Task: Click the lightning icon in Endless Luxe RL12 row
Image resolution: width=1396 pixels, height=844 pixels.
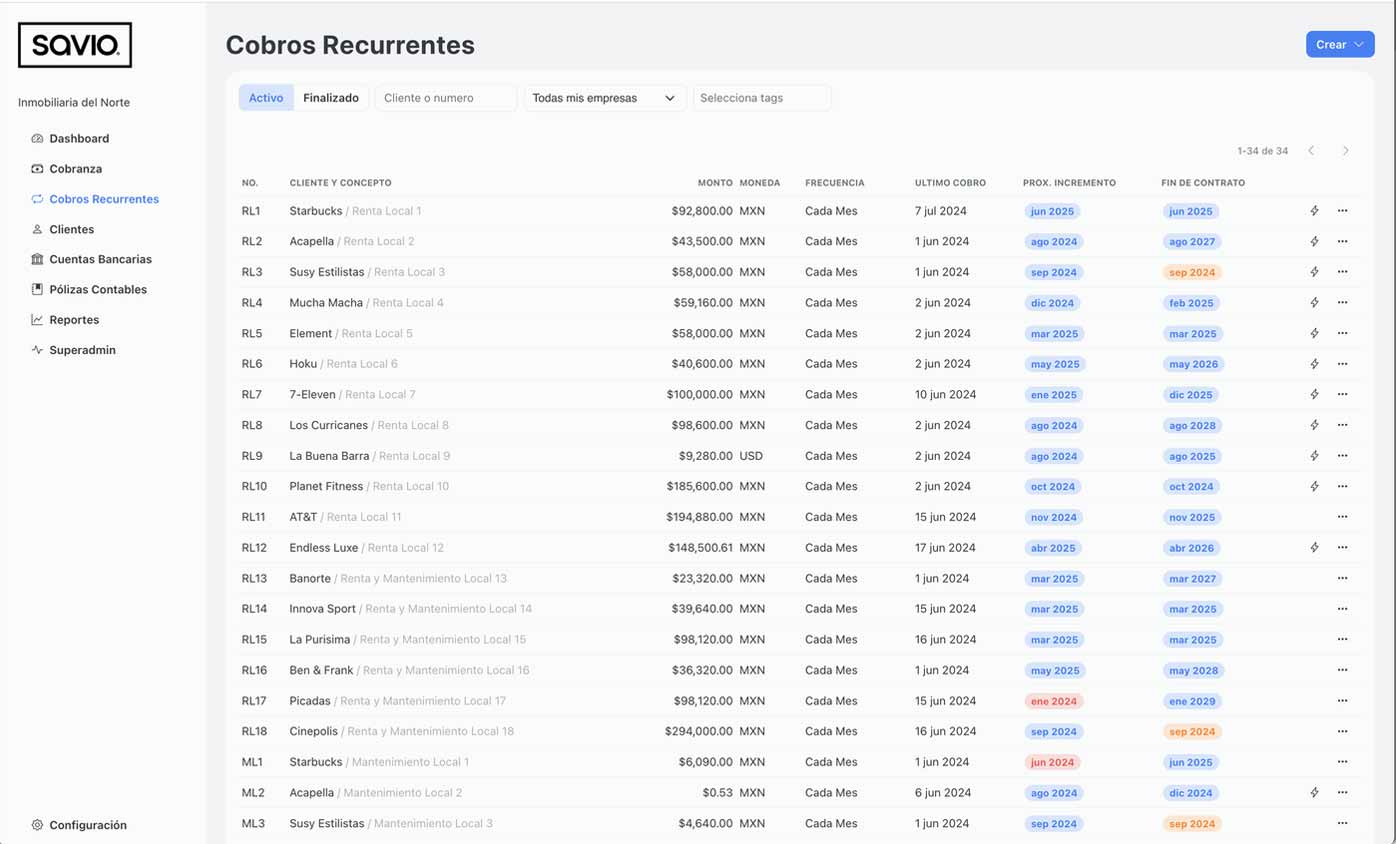Action: click(x=1314, y=548)
